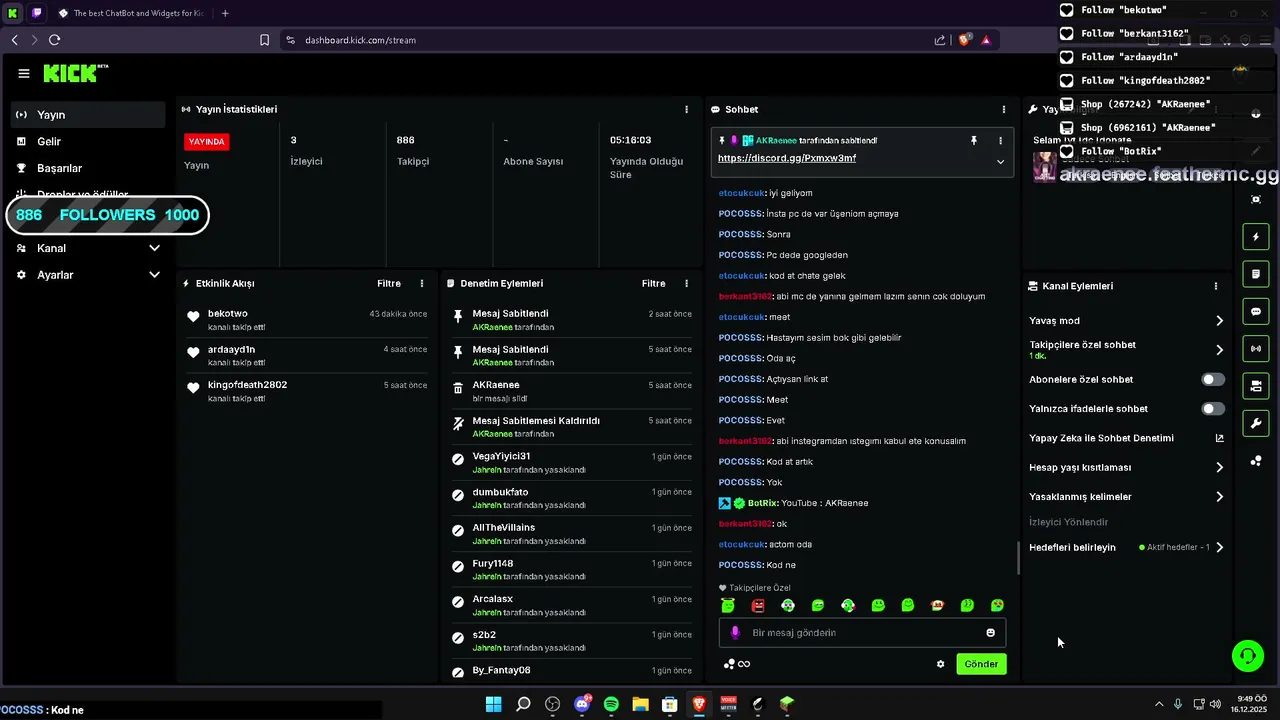Go to Yayın in left sidebar
1280x720 pixels.
88,115
